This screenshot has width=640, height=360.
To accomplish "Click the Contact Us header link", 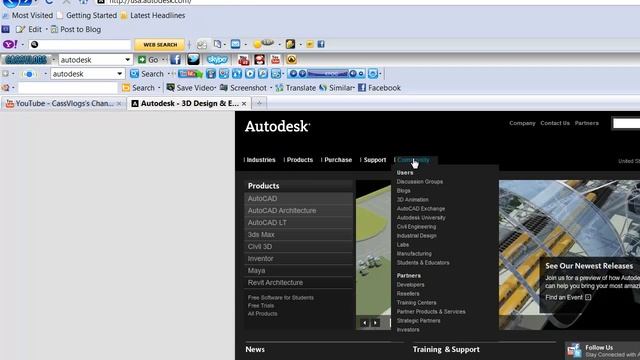I will pos(555,123).
